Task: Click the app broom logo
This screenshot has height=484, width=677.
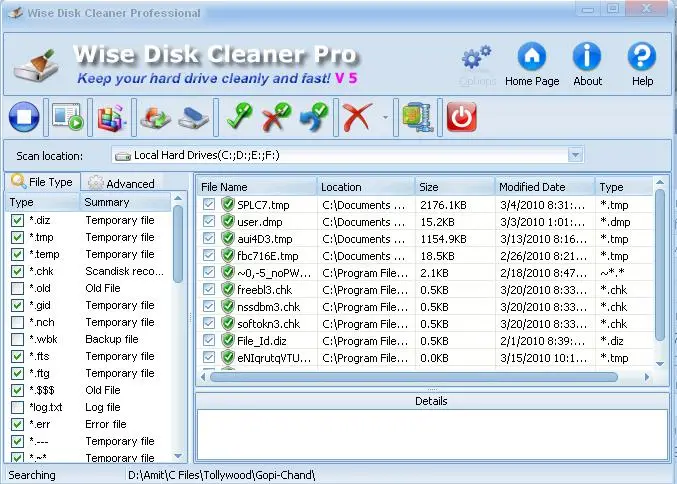Action: tap(36, 66)
